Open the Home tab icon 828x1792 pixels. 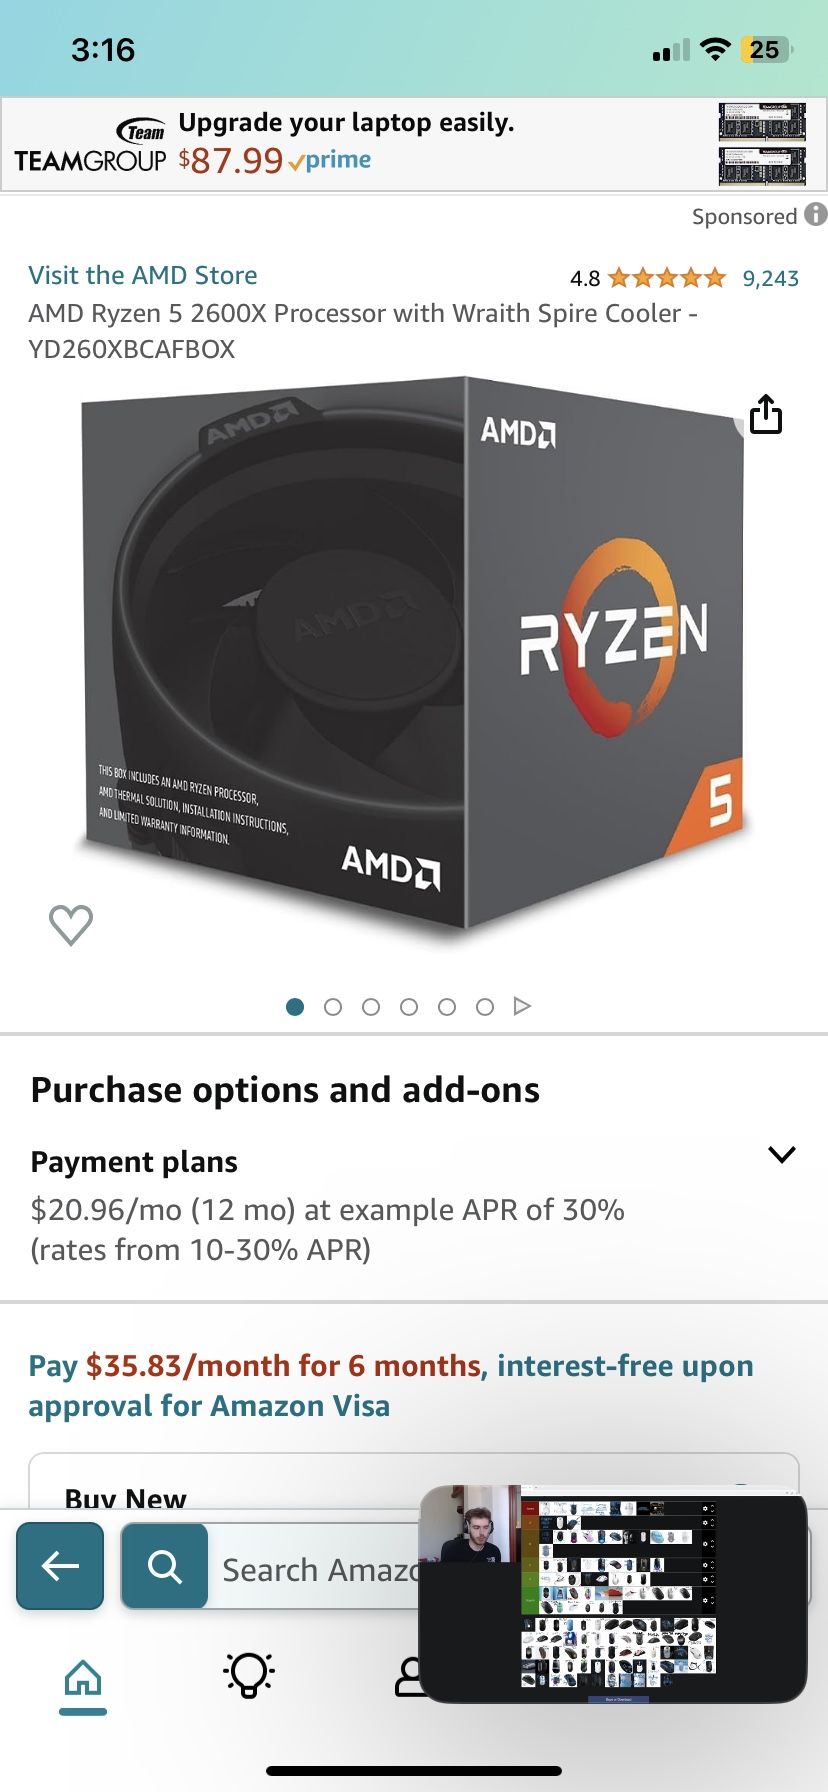pos(83,1679)
